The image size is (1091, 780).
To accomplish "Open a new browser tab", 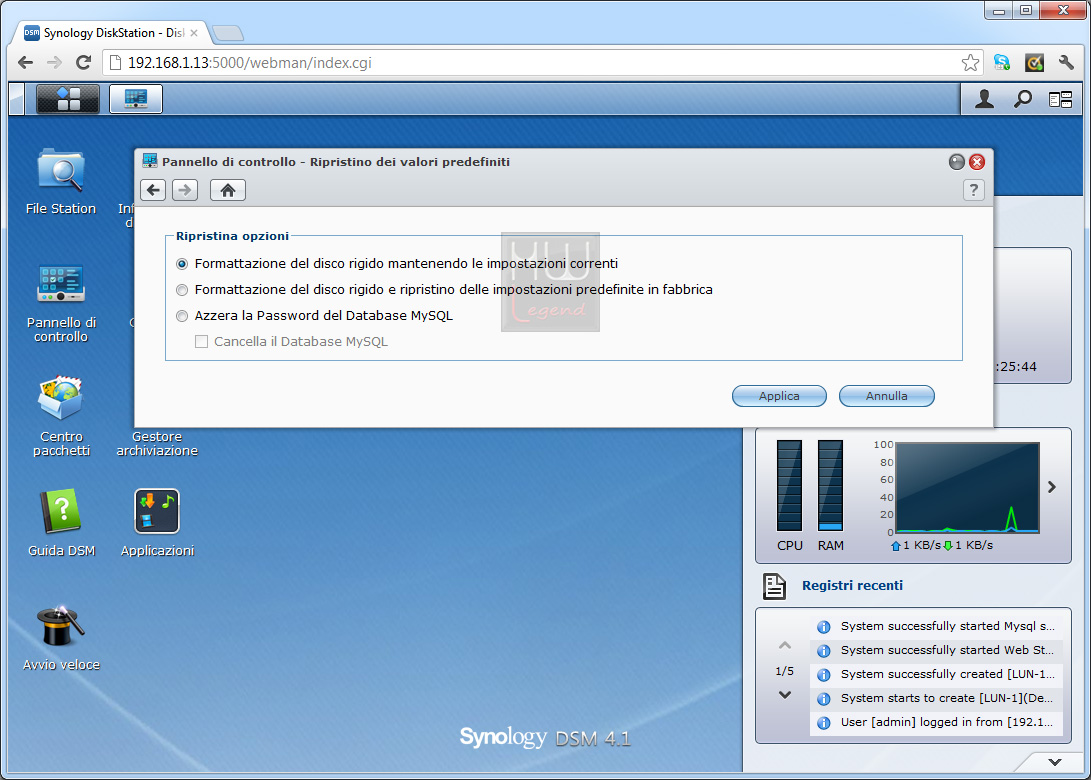I will pos(228,33).
